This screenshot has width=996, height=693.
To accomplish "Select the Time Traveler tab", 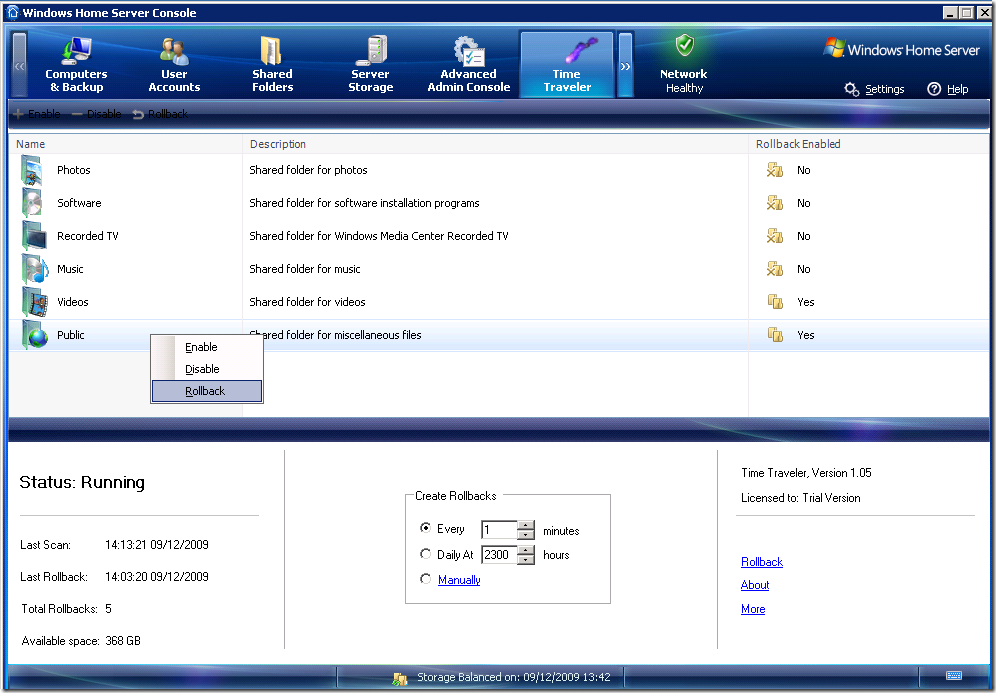I will 567,65.
